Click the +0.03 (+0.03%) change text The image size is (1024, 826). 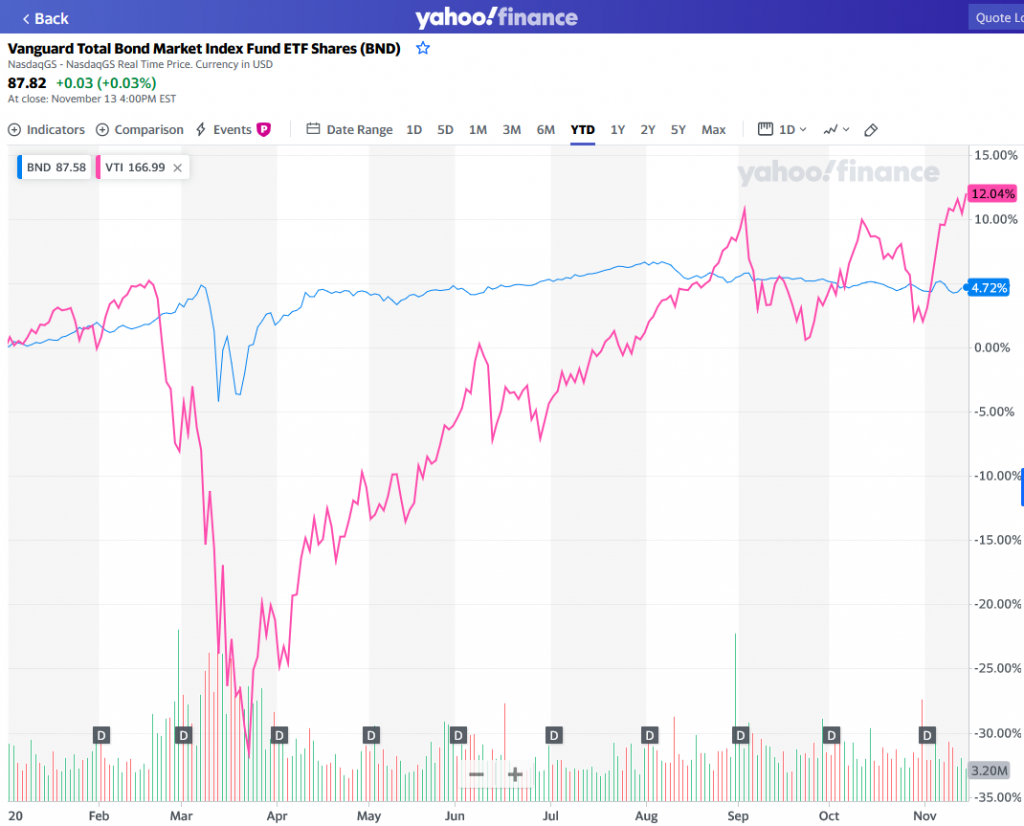point(106,83)
